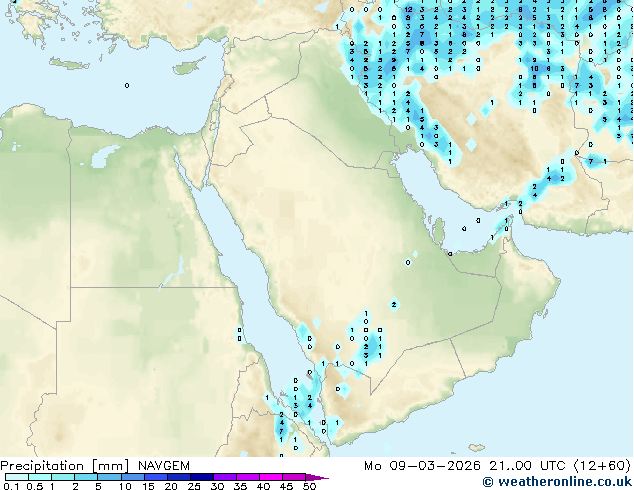Select the 'Precipitation [mm]' legend title
Screen dimensions: 634x490
[x=65, y=466]
